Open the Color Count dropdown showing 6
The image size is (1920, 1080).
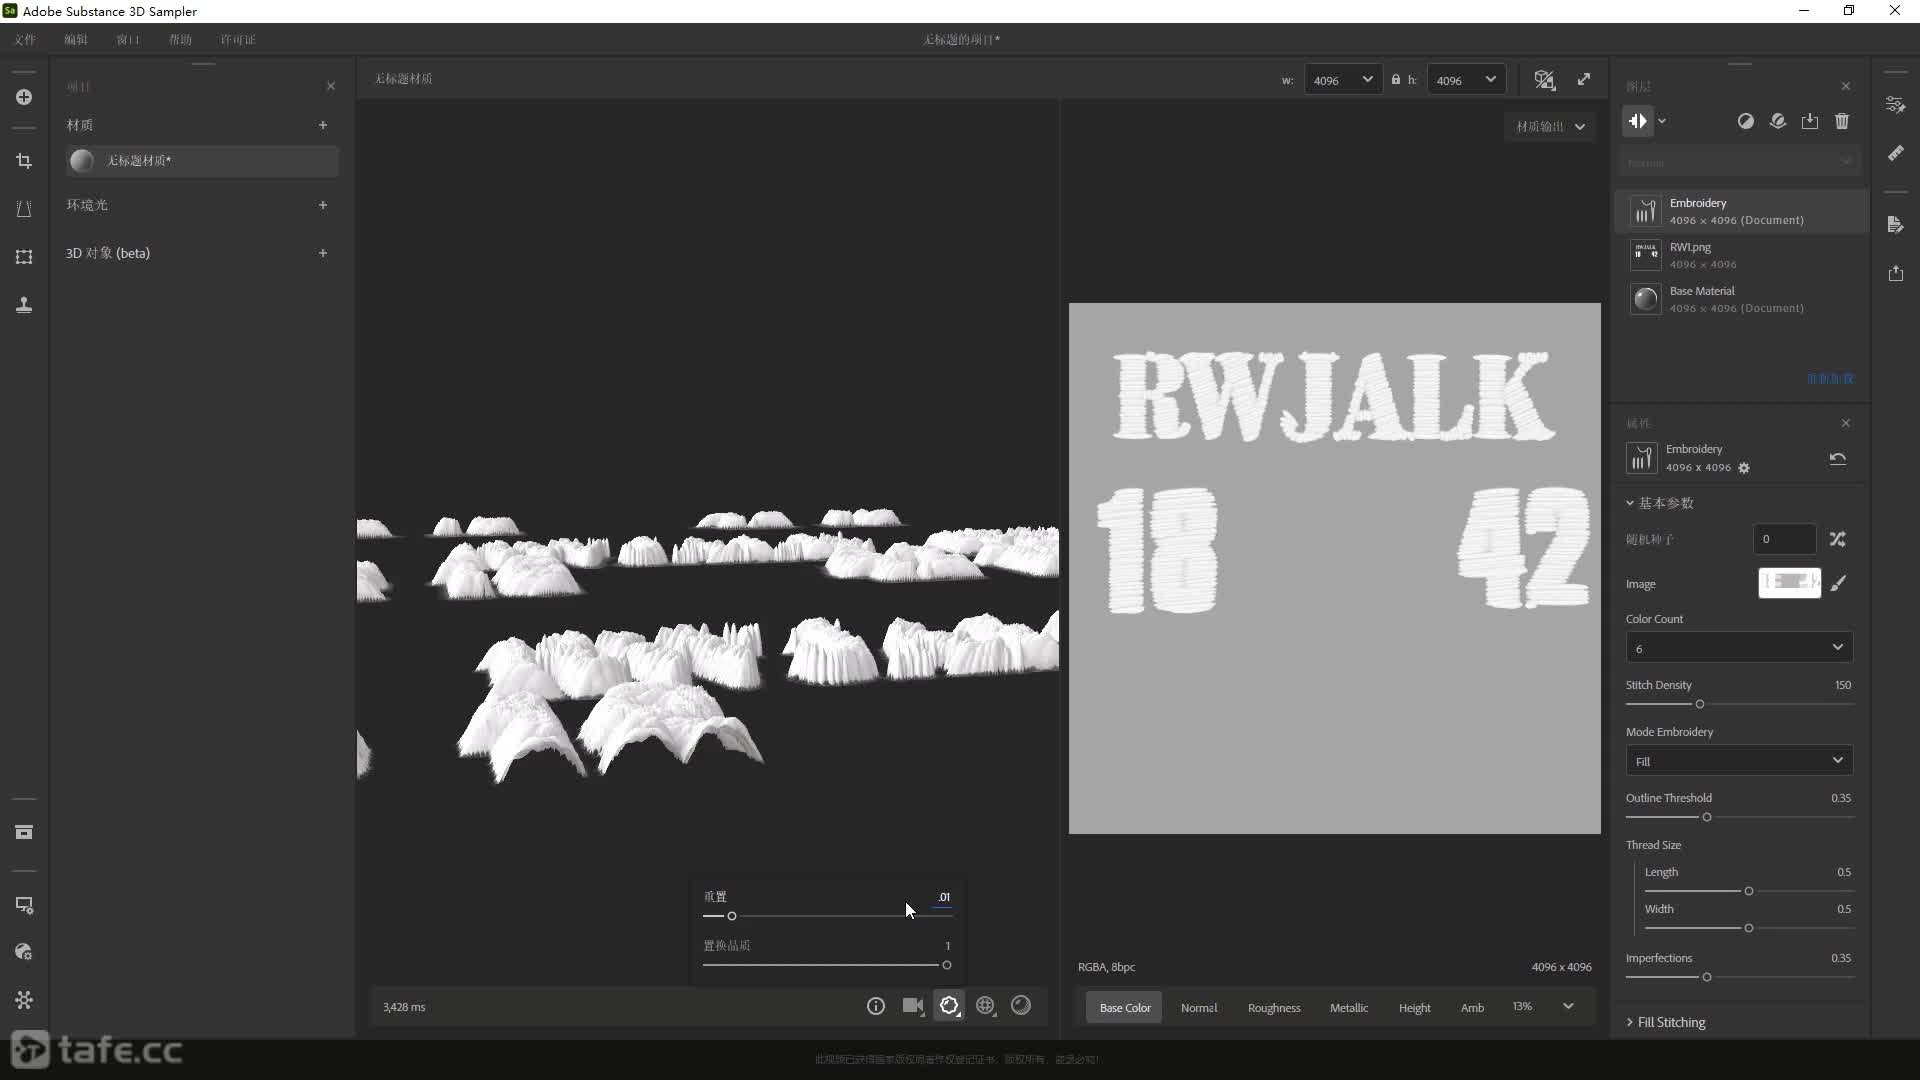[1739, 648]
